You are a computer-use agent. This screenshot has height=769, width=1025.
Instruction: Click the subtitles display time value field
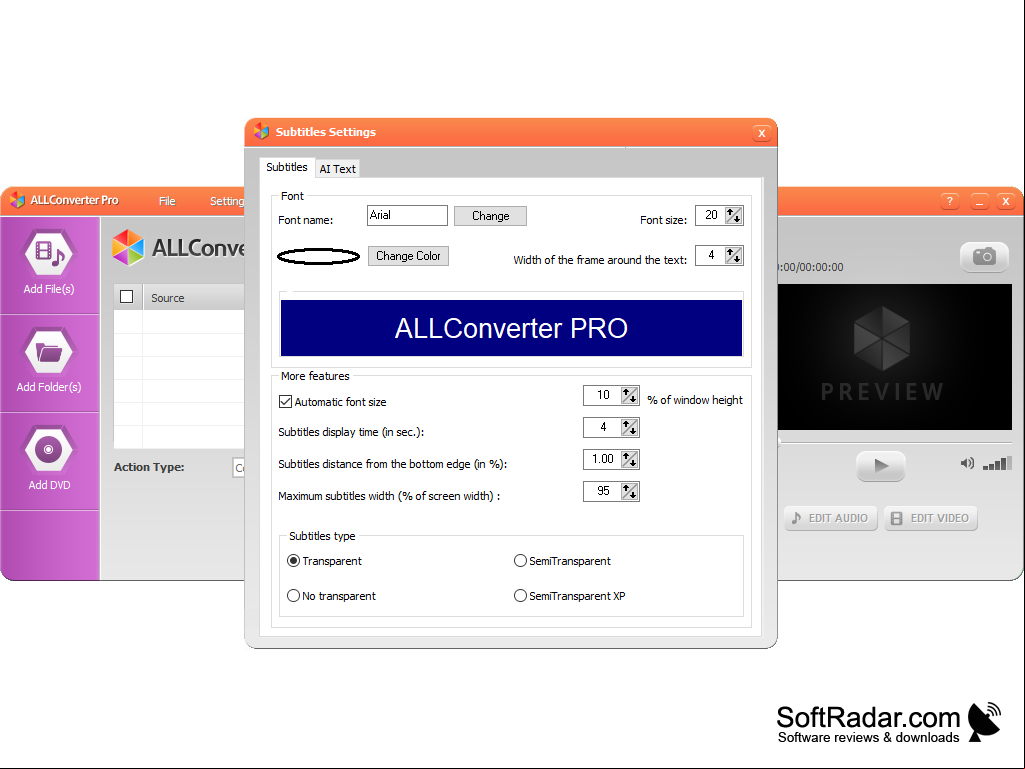click(x=602, y=428)
